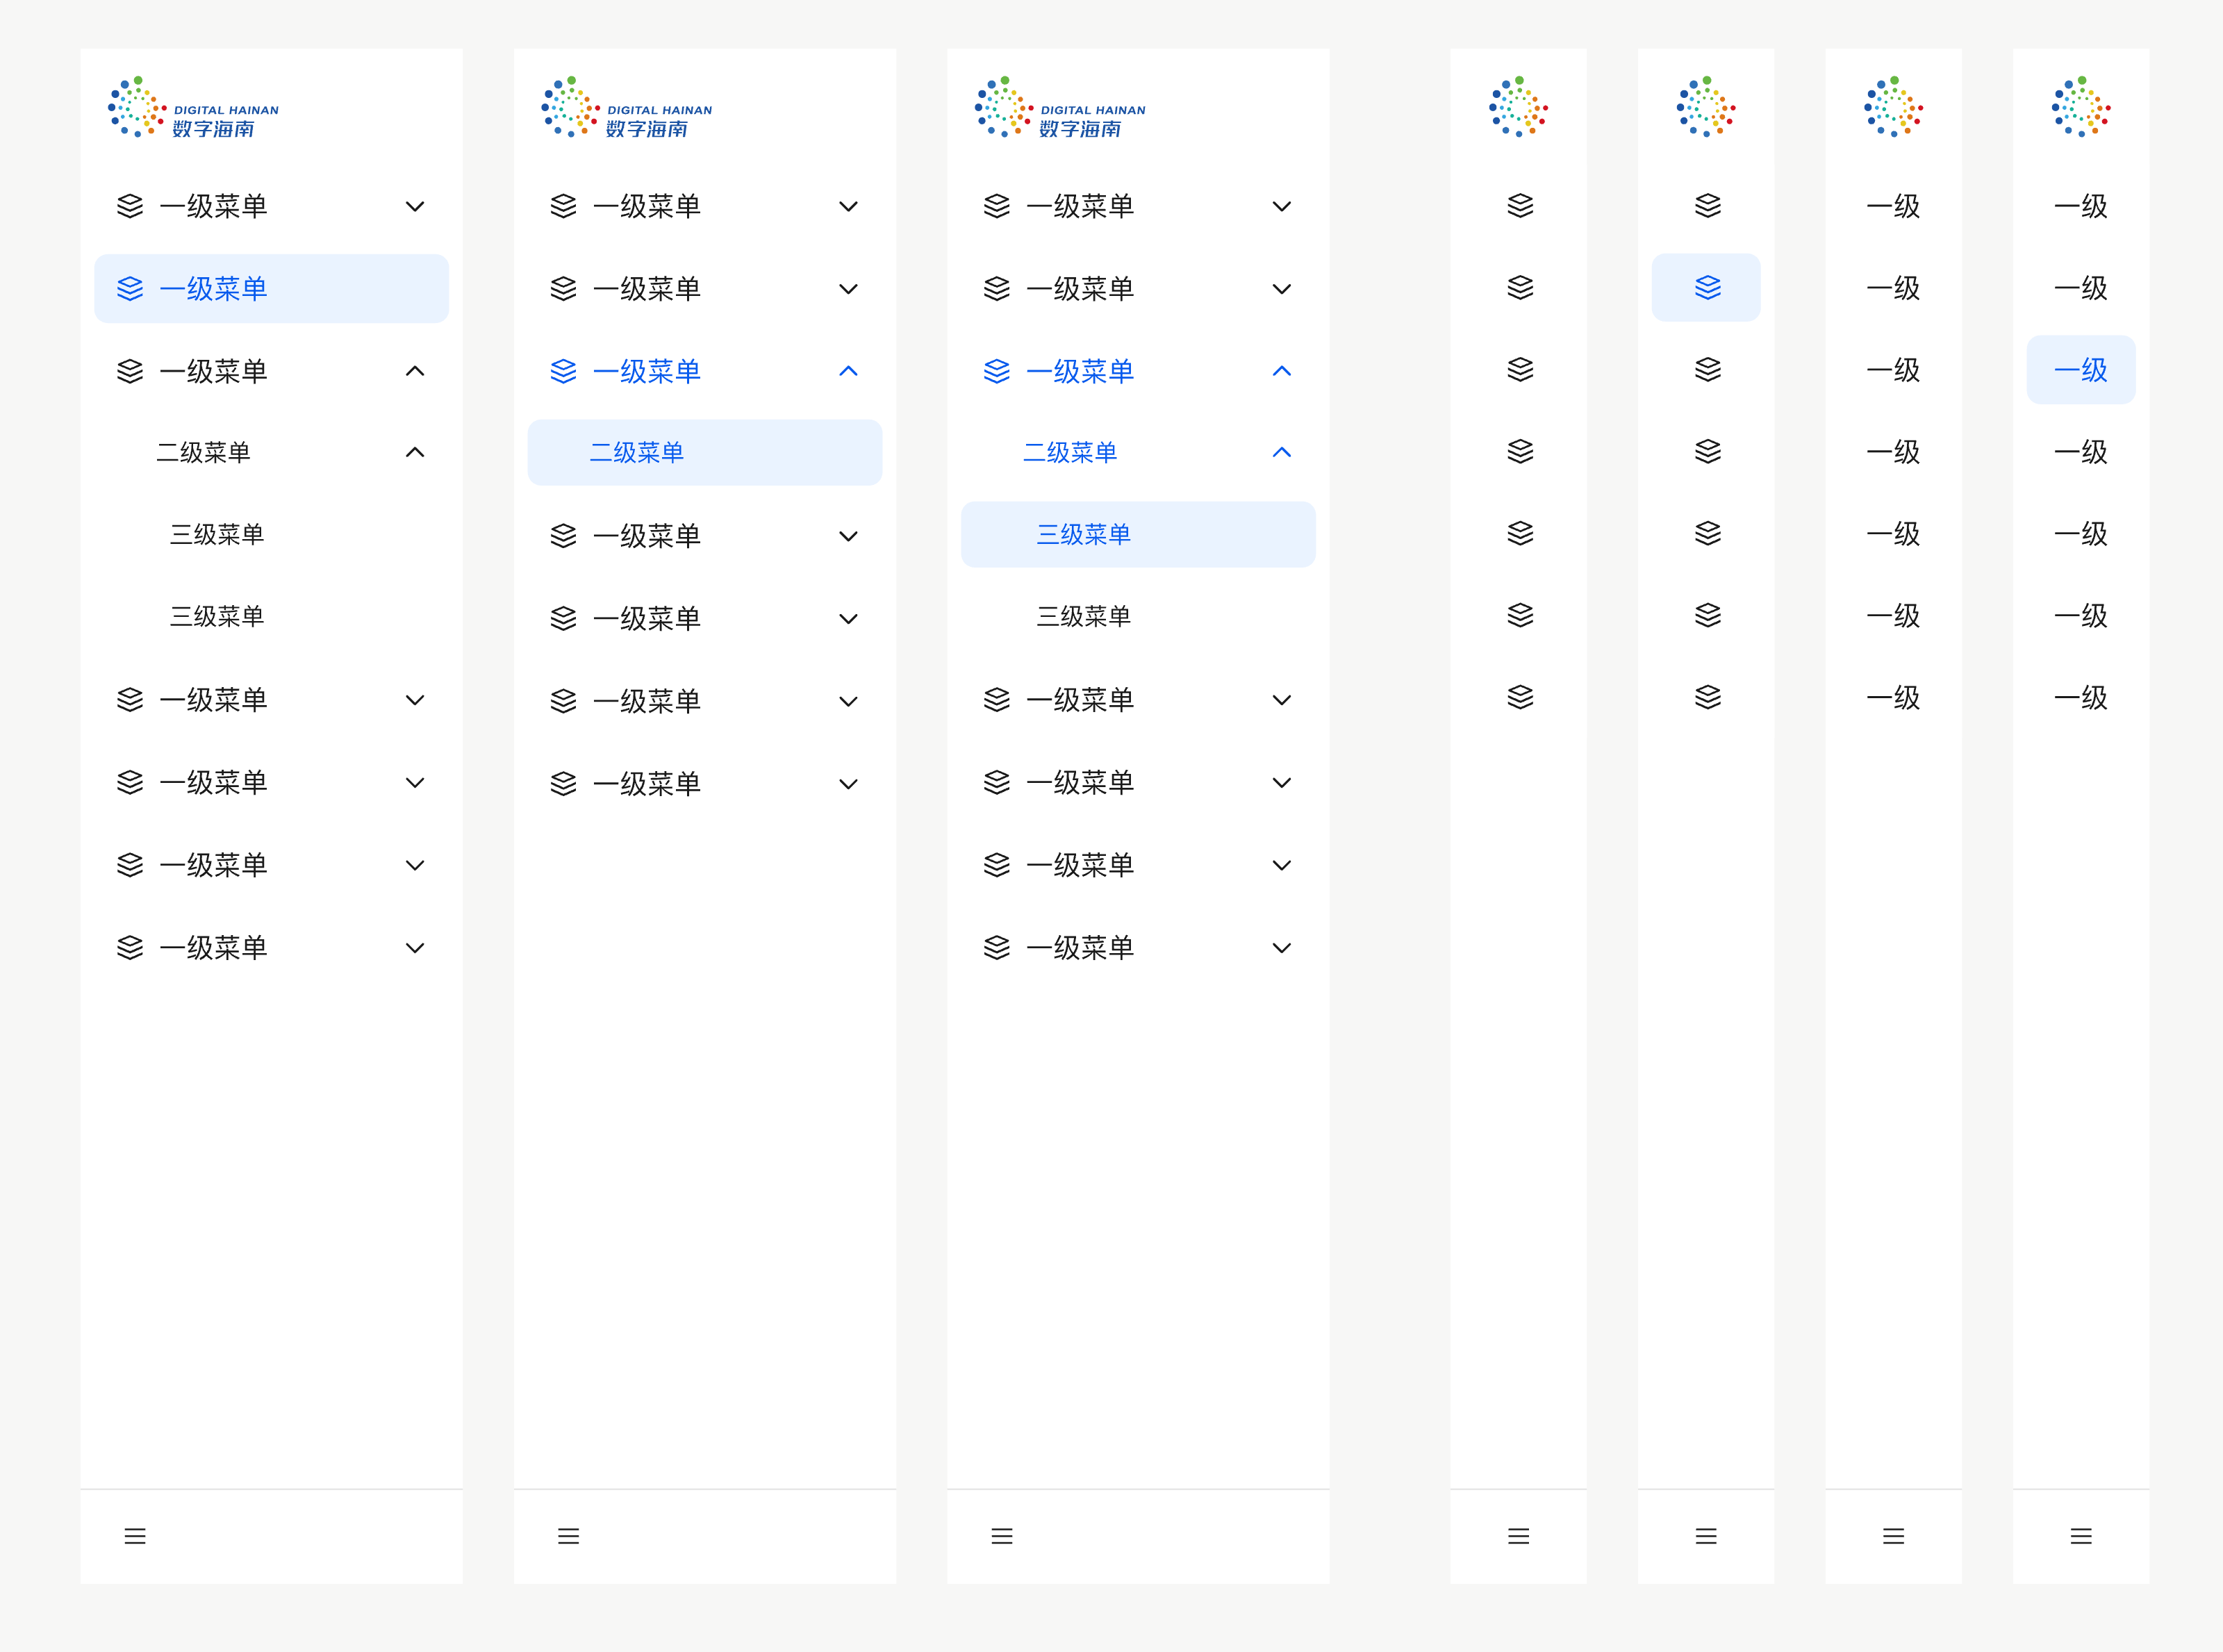Click the last layers icon in sidebar with highlighted icon
2223x1652 pixels.
1708,697
